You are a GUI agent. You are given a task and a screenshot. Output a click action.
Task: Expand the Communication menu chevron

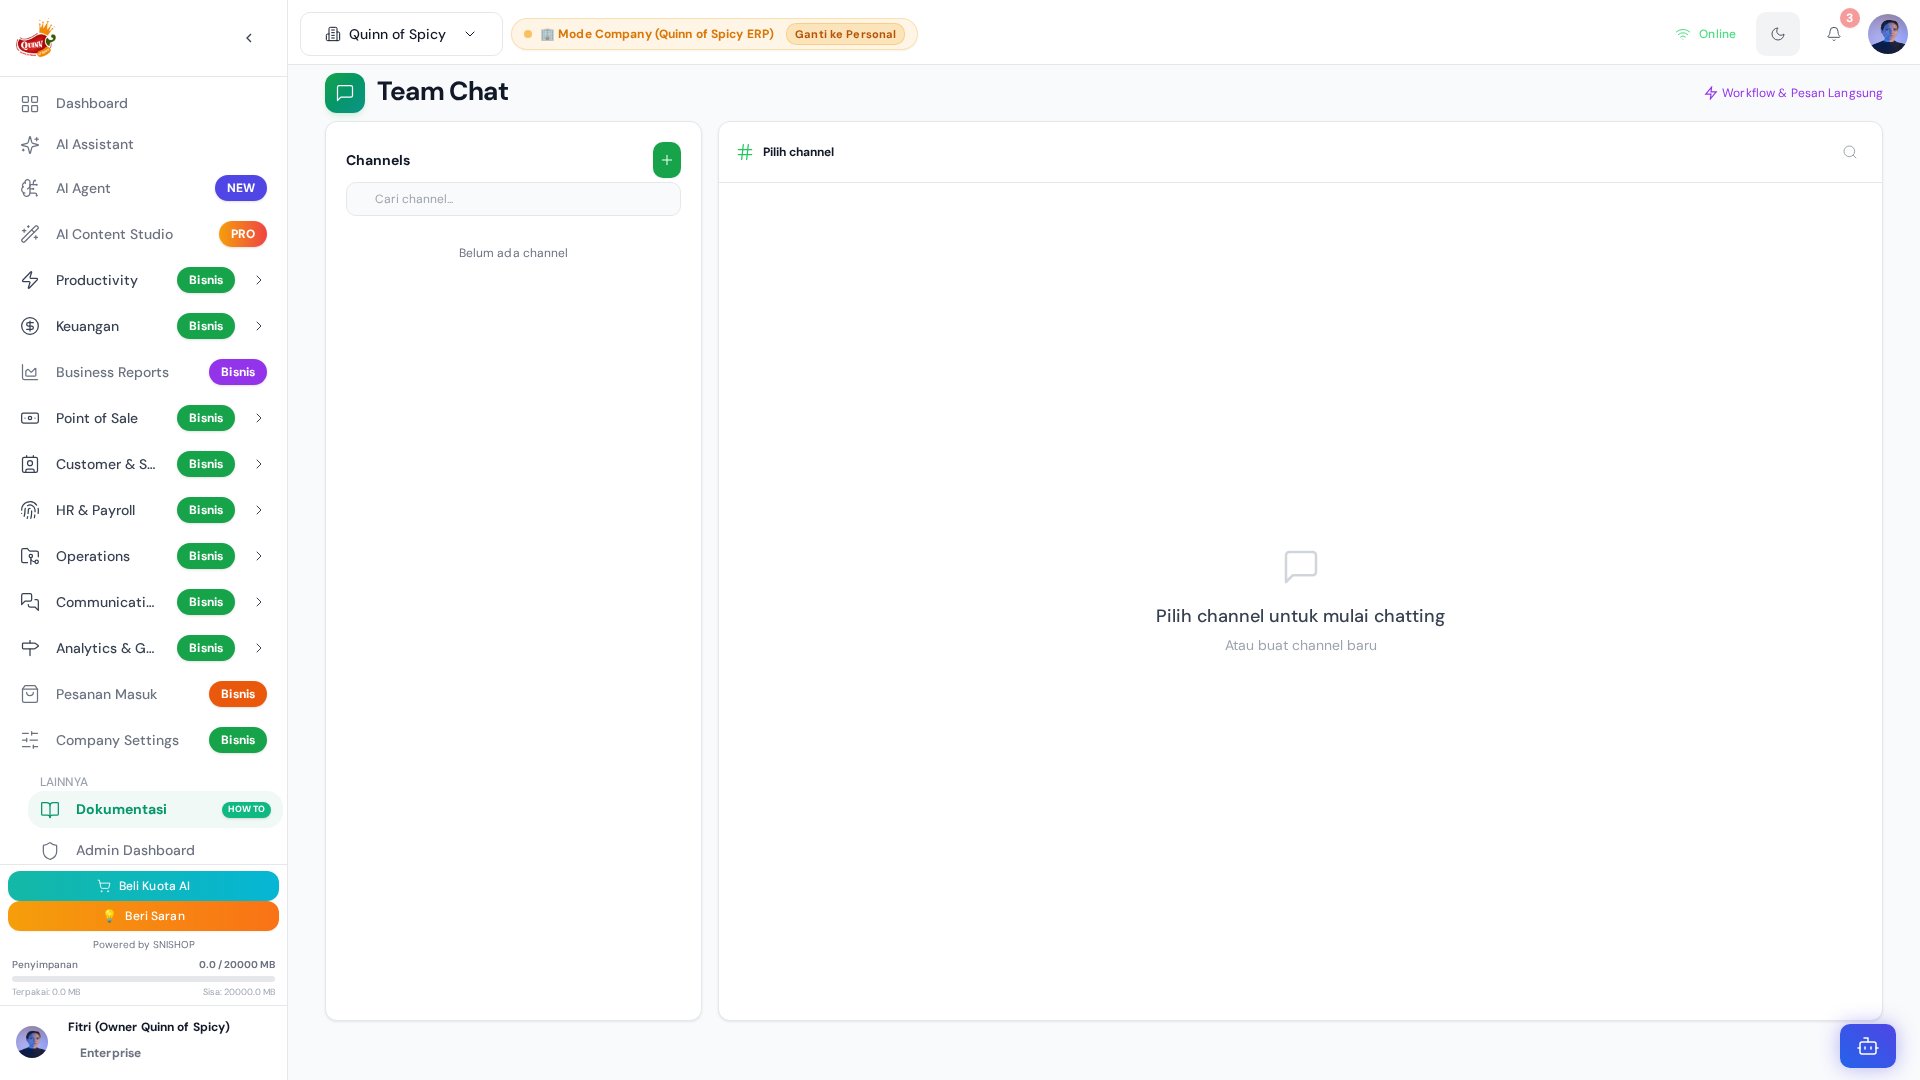[259, 602]
